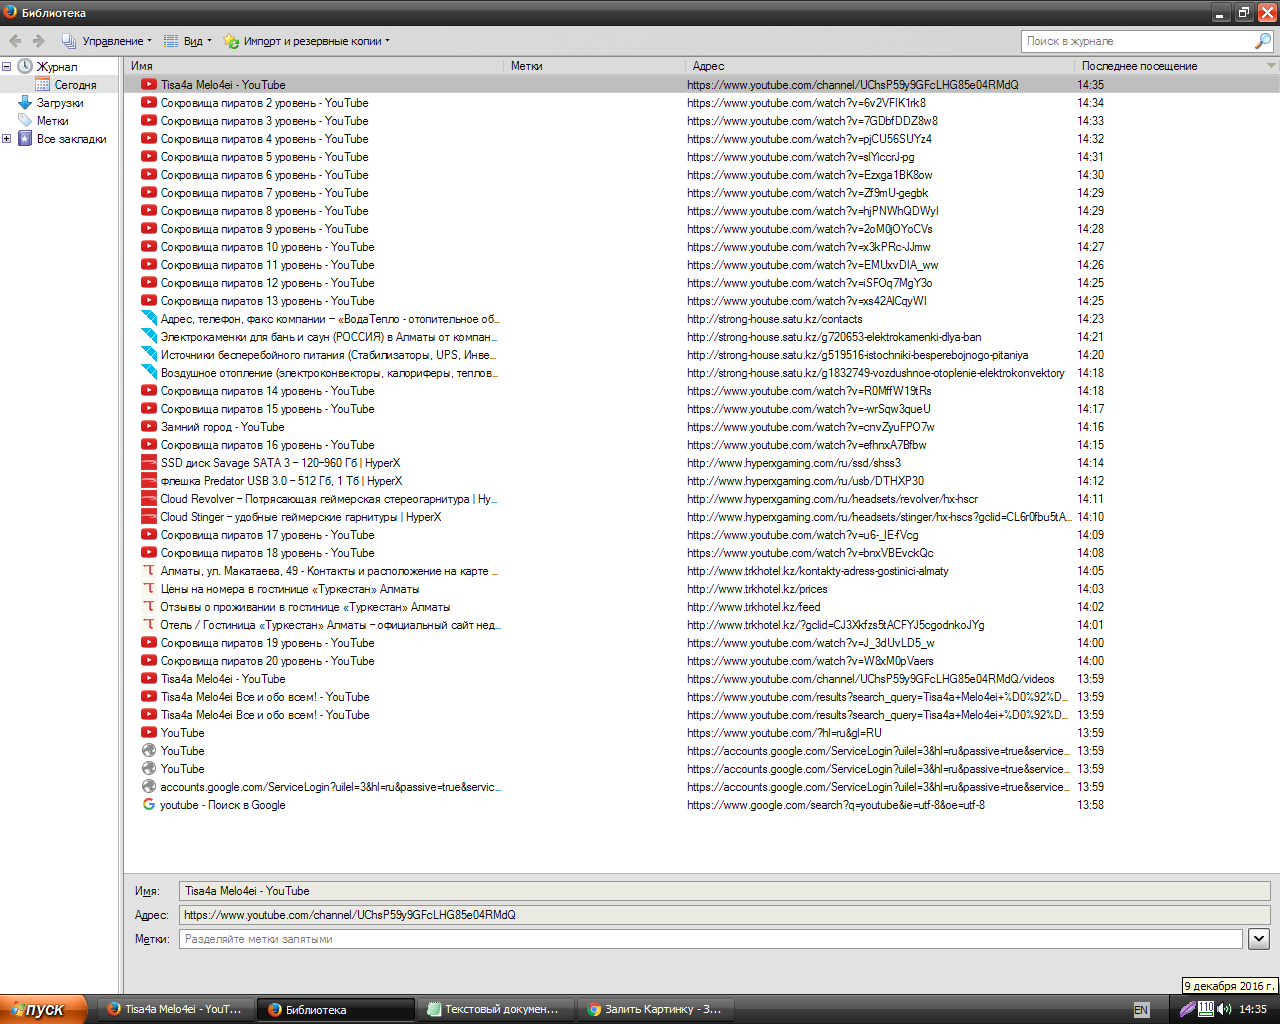Sort by the Адрес column header

(879, 66)
